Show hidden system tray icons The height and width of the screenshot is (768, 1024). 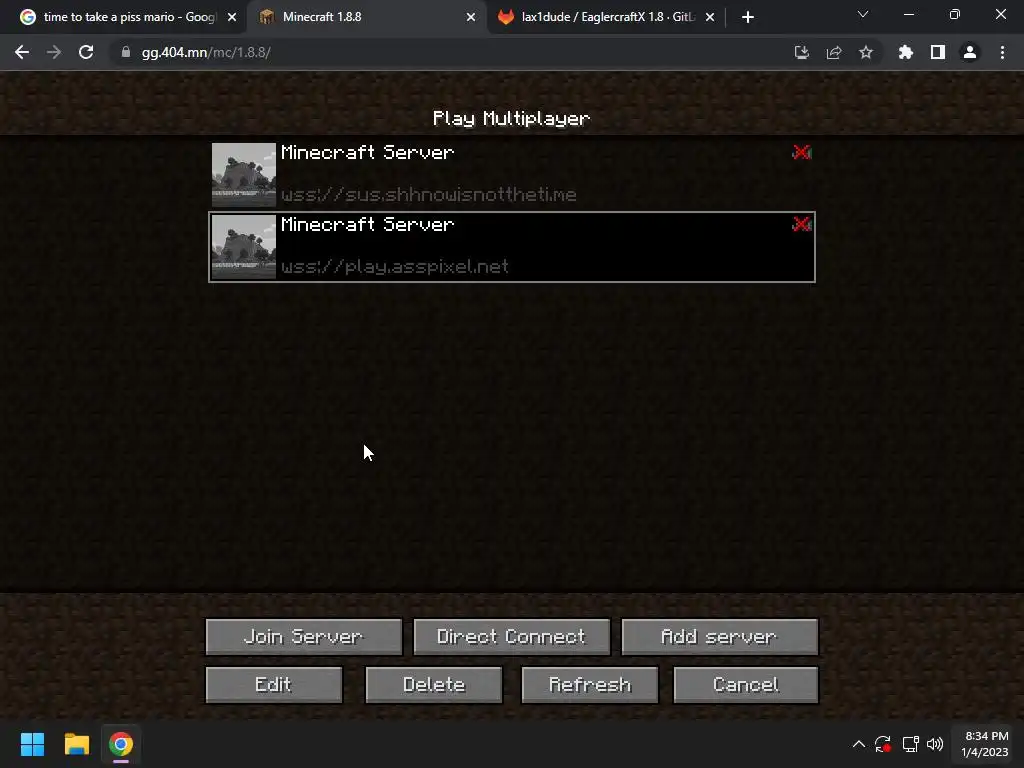tap(859, 744)
